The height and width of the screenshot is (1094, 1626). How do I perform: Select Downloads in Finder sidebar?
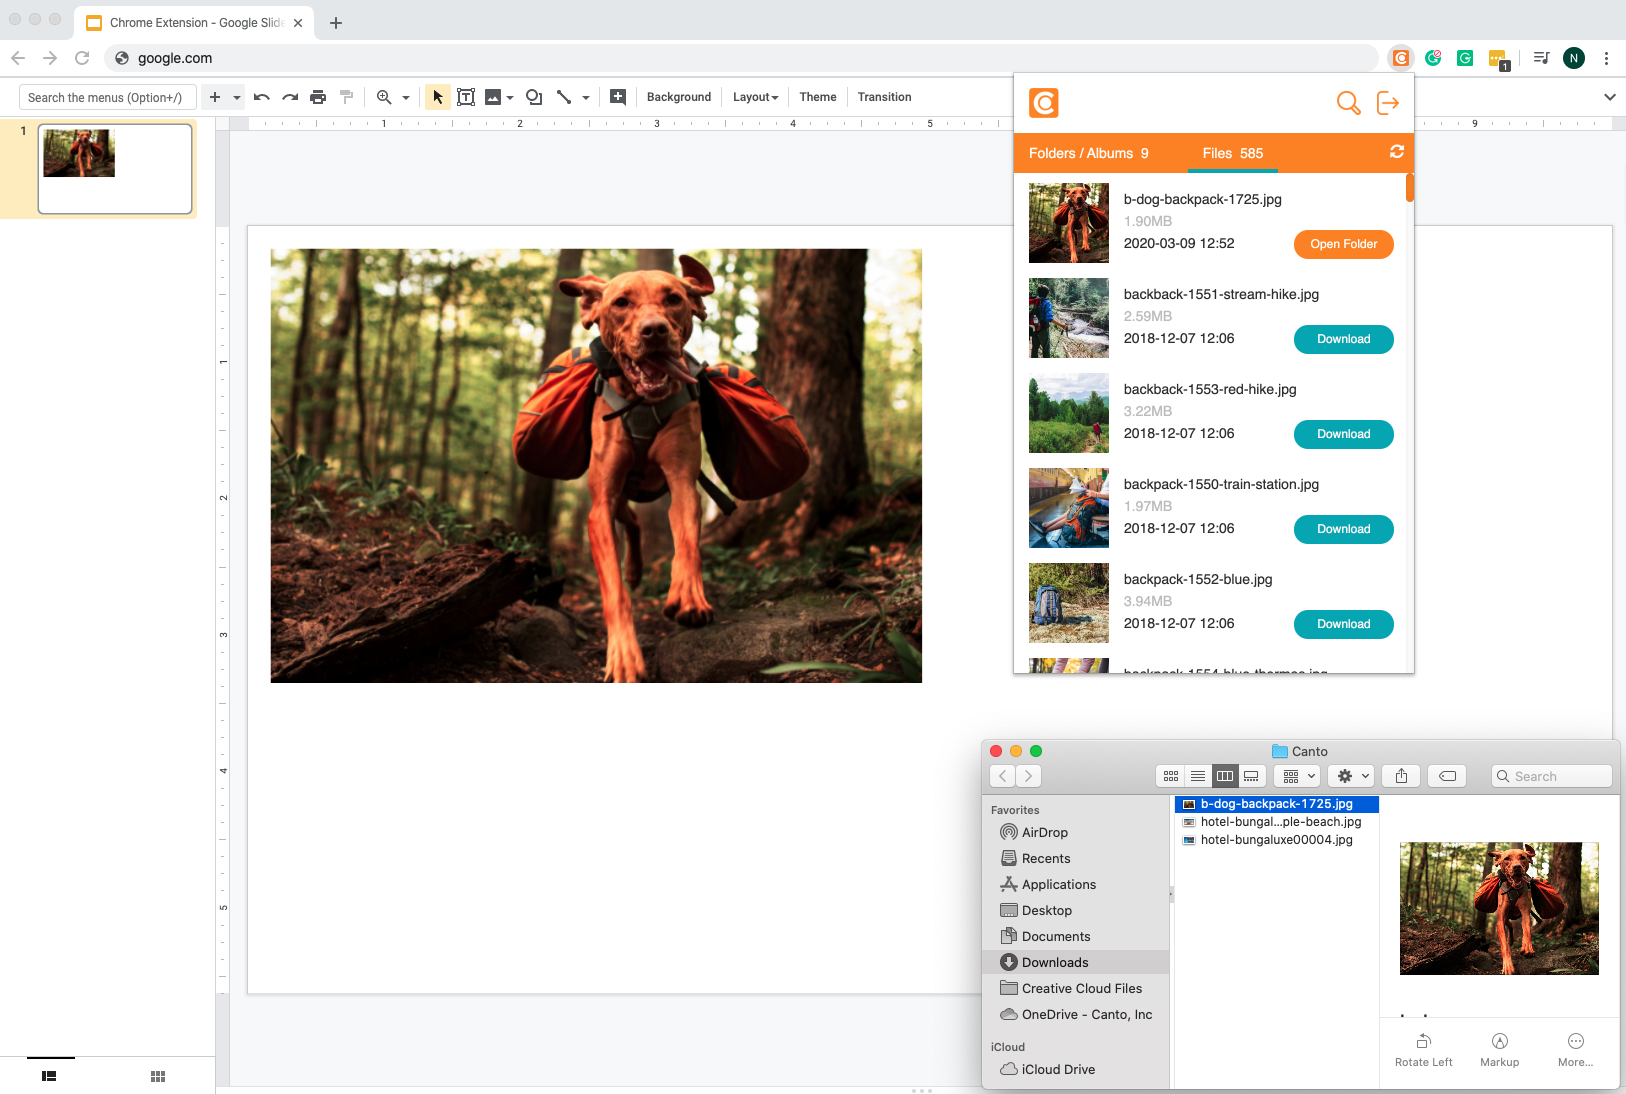tap(1075, 962)
